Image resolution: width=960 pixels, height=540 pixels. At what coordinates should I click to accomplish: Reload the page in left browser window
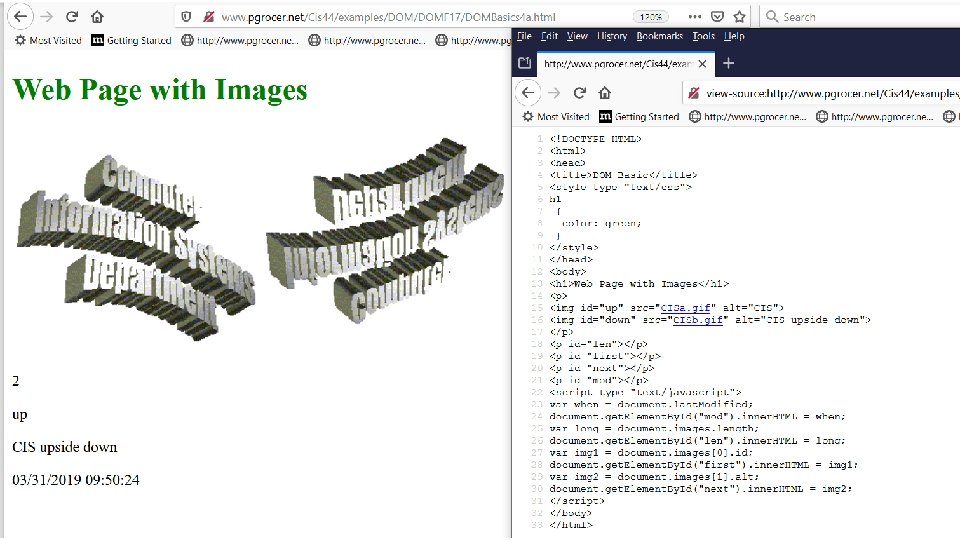coord(72,17)
